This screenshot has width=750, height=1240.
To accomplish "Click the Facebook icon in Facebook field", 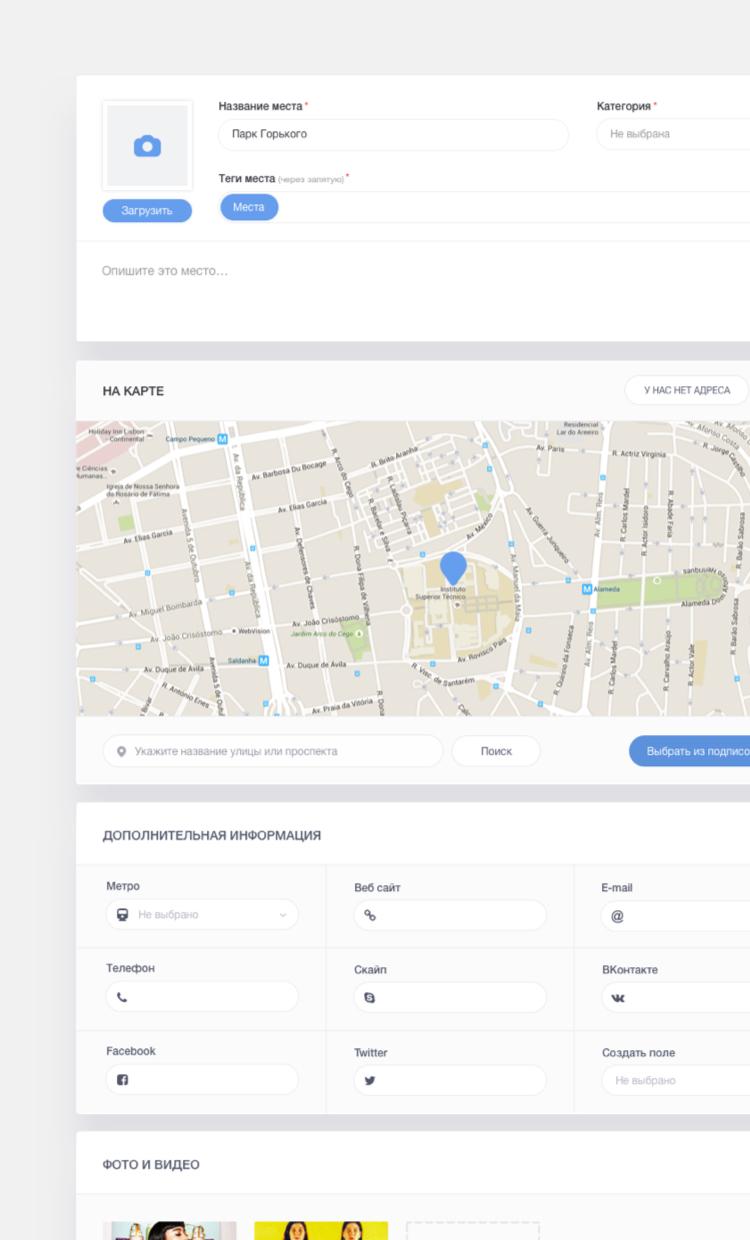I will 122,1080.
